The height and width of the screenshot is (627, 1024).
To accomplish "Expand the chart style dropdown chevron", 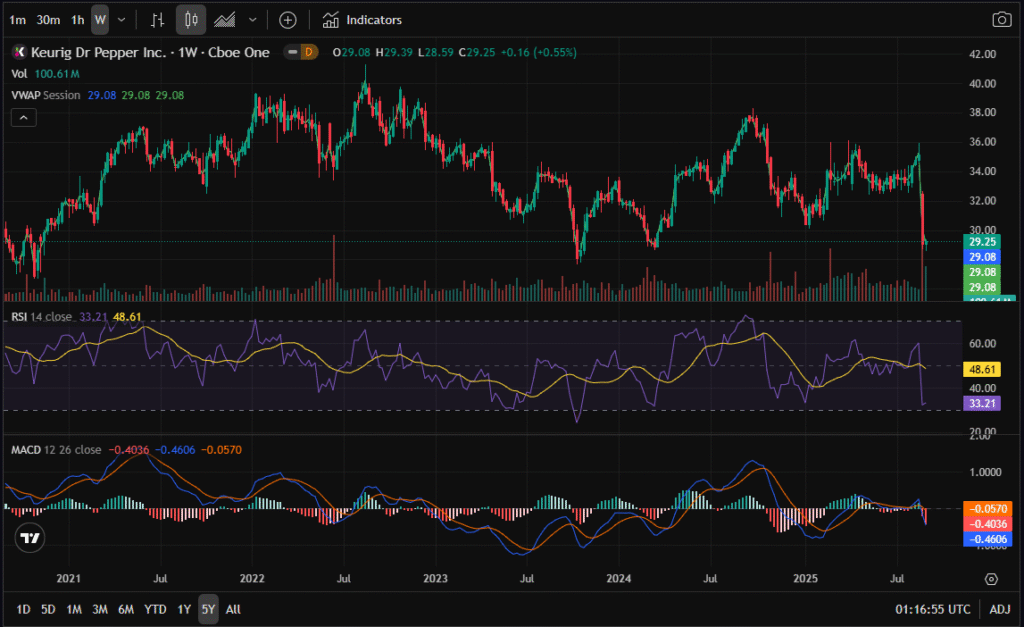I will [x=252, y=20].
